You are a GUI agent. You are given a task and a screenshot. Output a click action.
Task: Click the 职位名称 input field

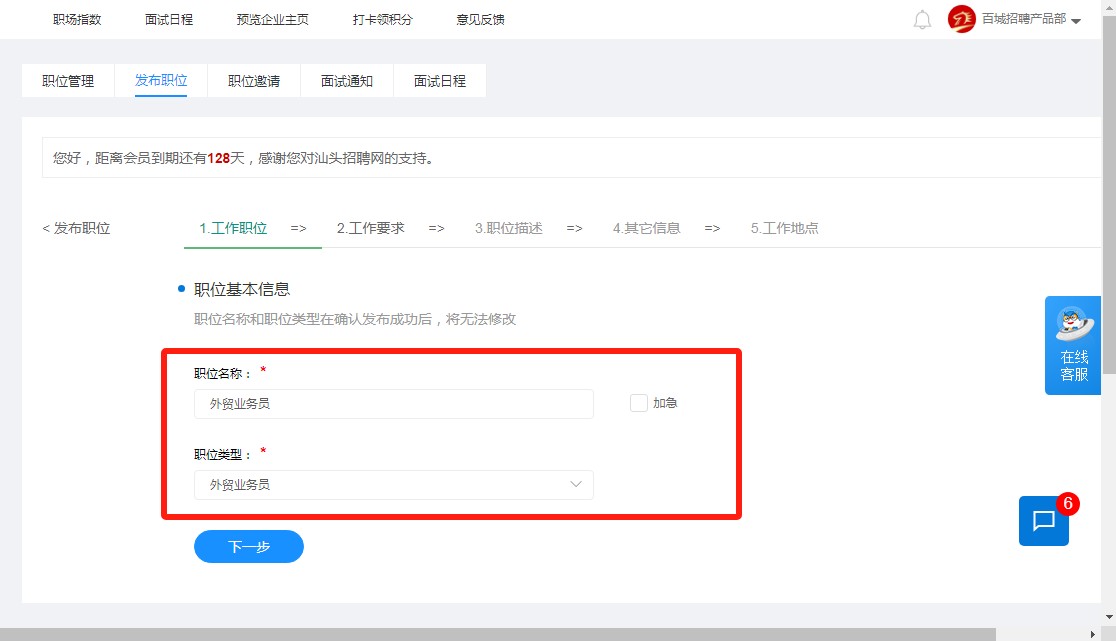[393, 404]
